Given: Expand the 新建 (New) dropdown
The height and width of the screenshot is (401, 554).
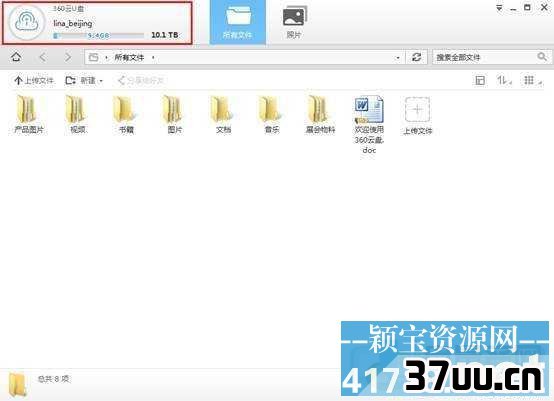Looking at the screenshot, I should [101, 81].
